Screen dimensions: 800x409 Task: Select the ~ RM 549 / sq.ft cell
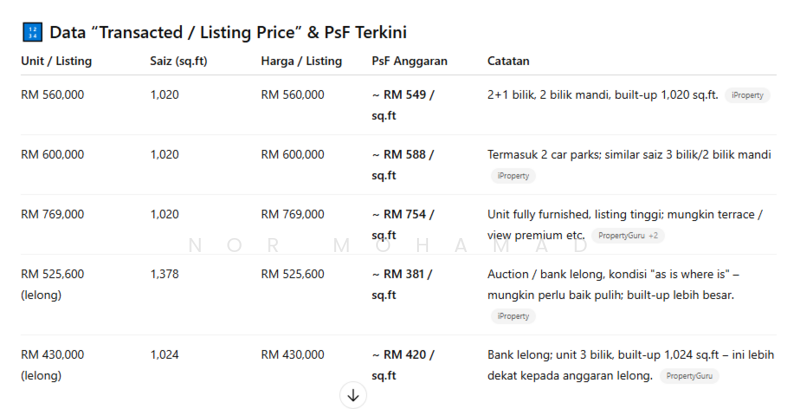click(x=404, y=105)
